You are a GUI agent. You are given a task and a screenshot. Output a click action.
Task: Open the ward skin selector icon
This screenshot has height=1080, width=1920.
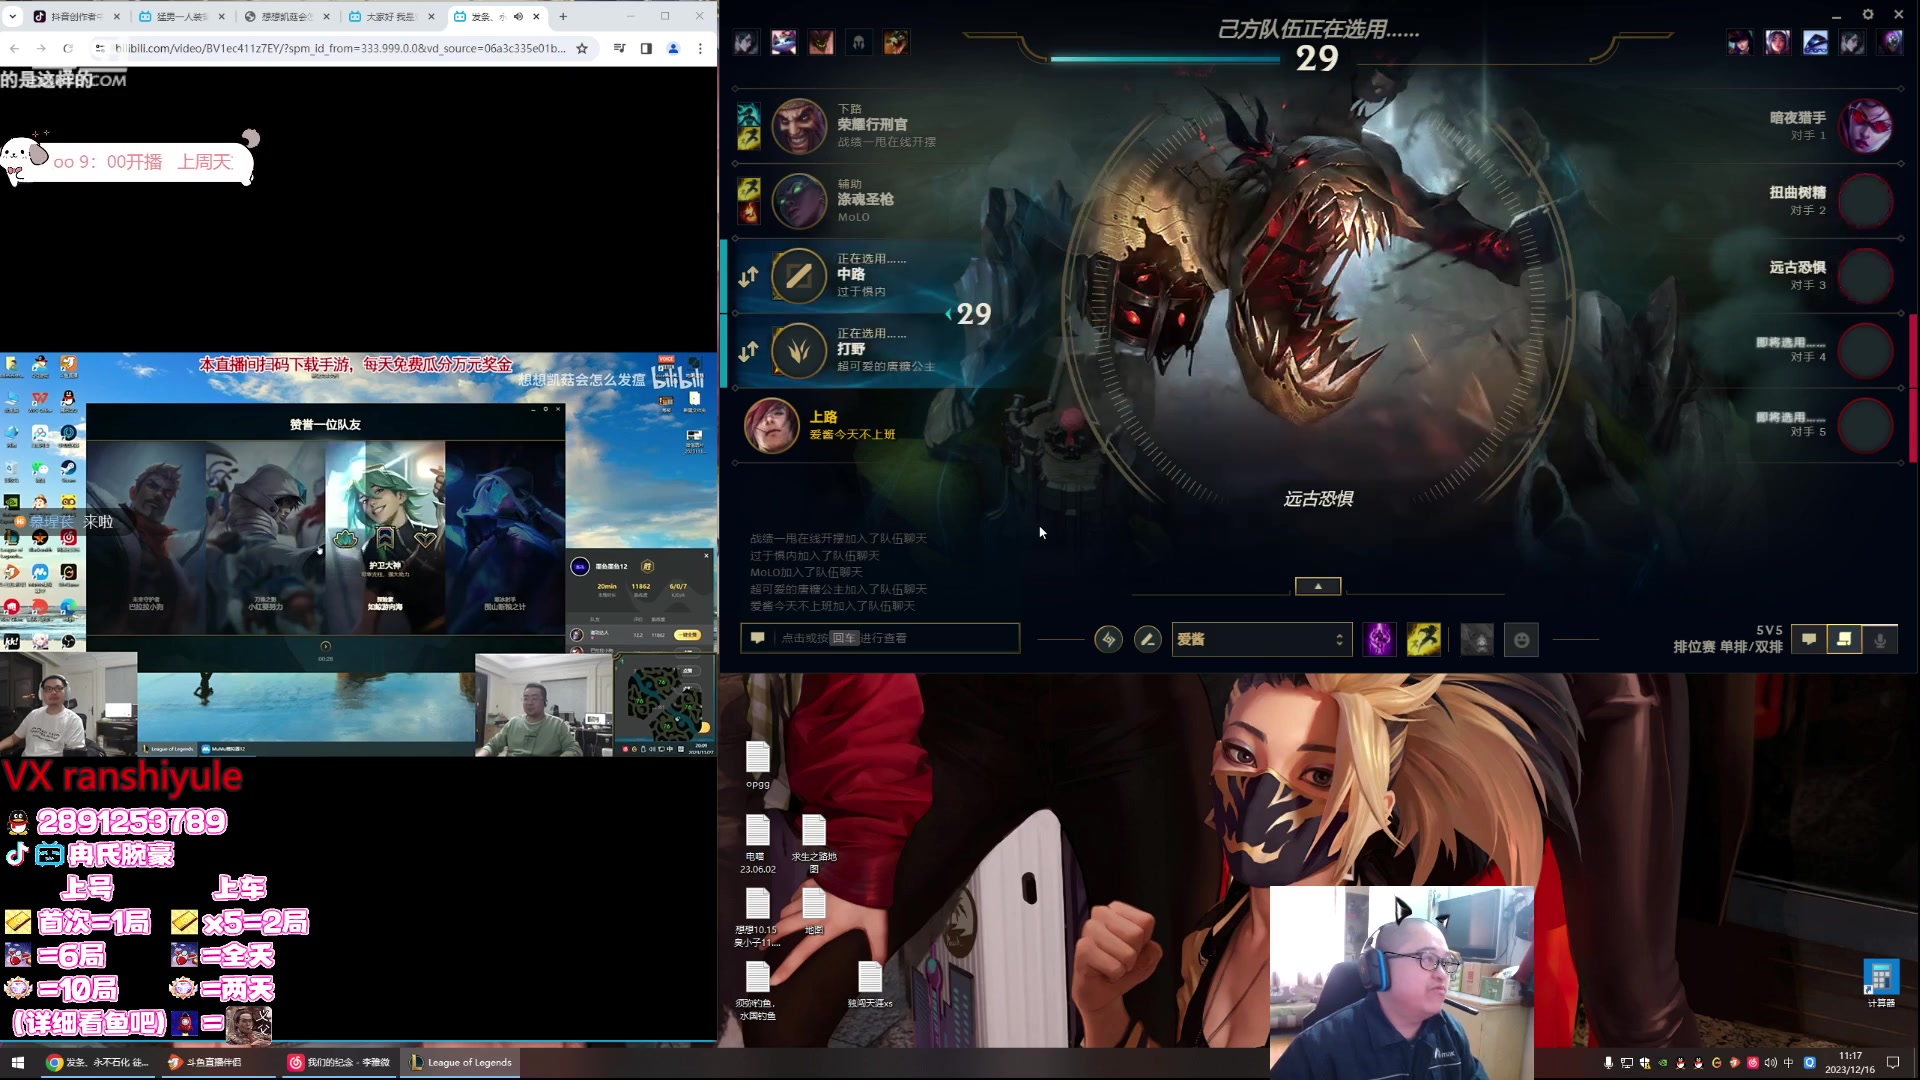click(1477, 639)
